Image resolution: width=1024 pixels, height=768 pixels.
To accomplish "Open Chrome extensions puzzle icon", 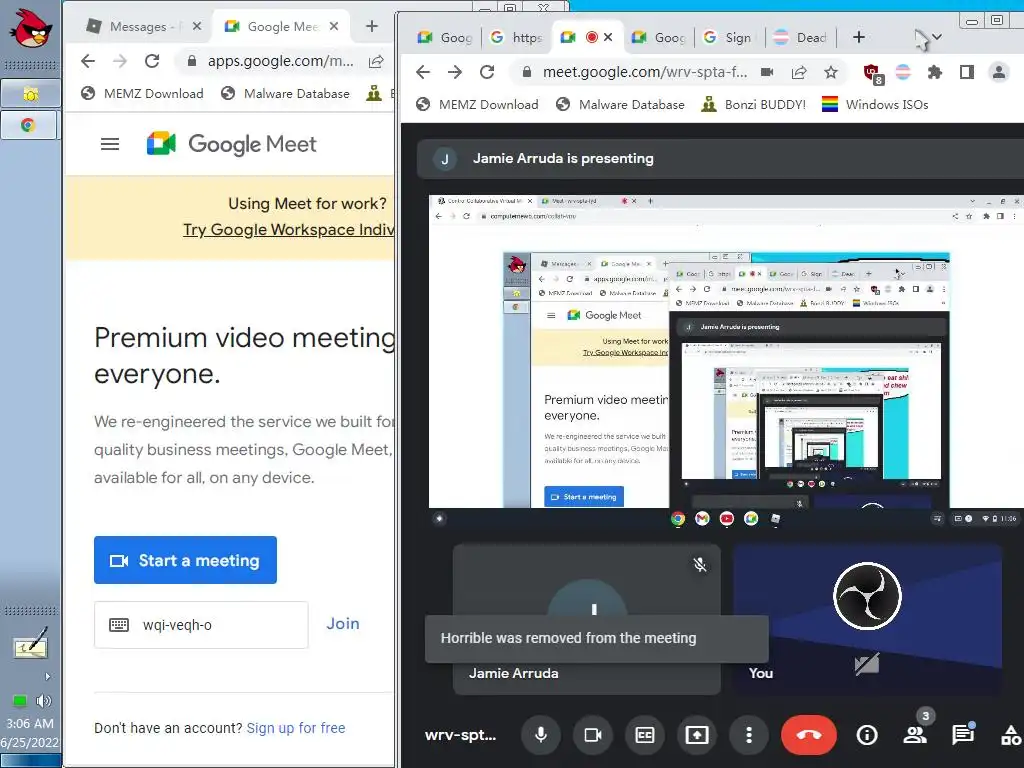I will pyautogui.click(x=935, y=72).
